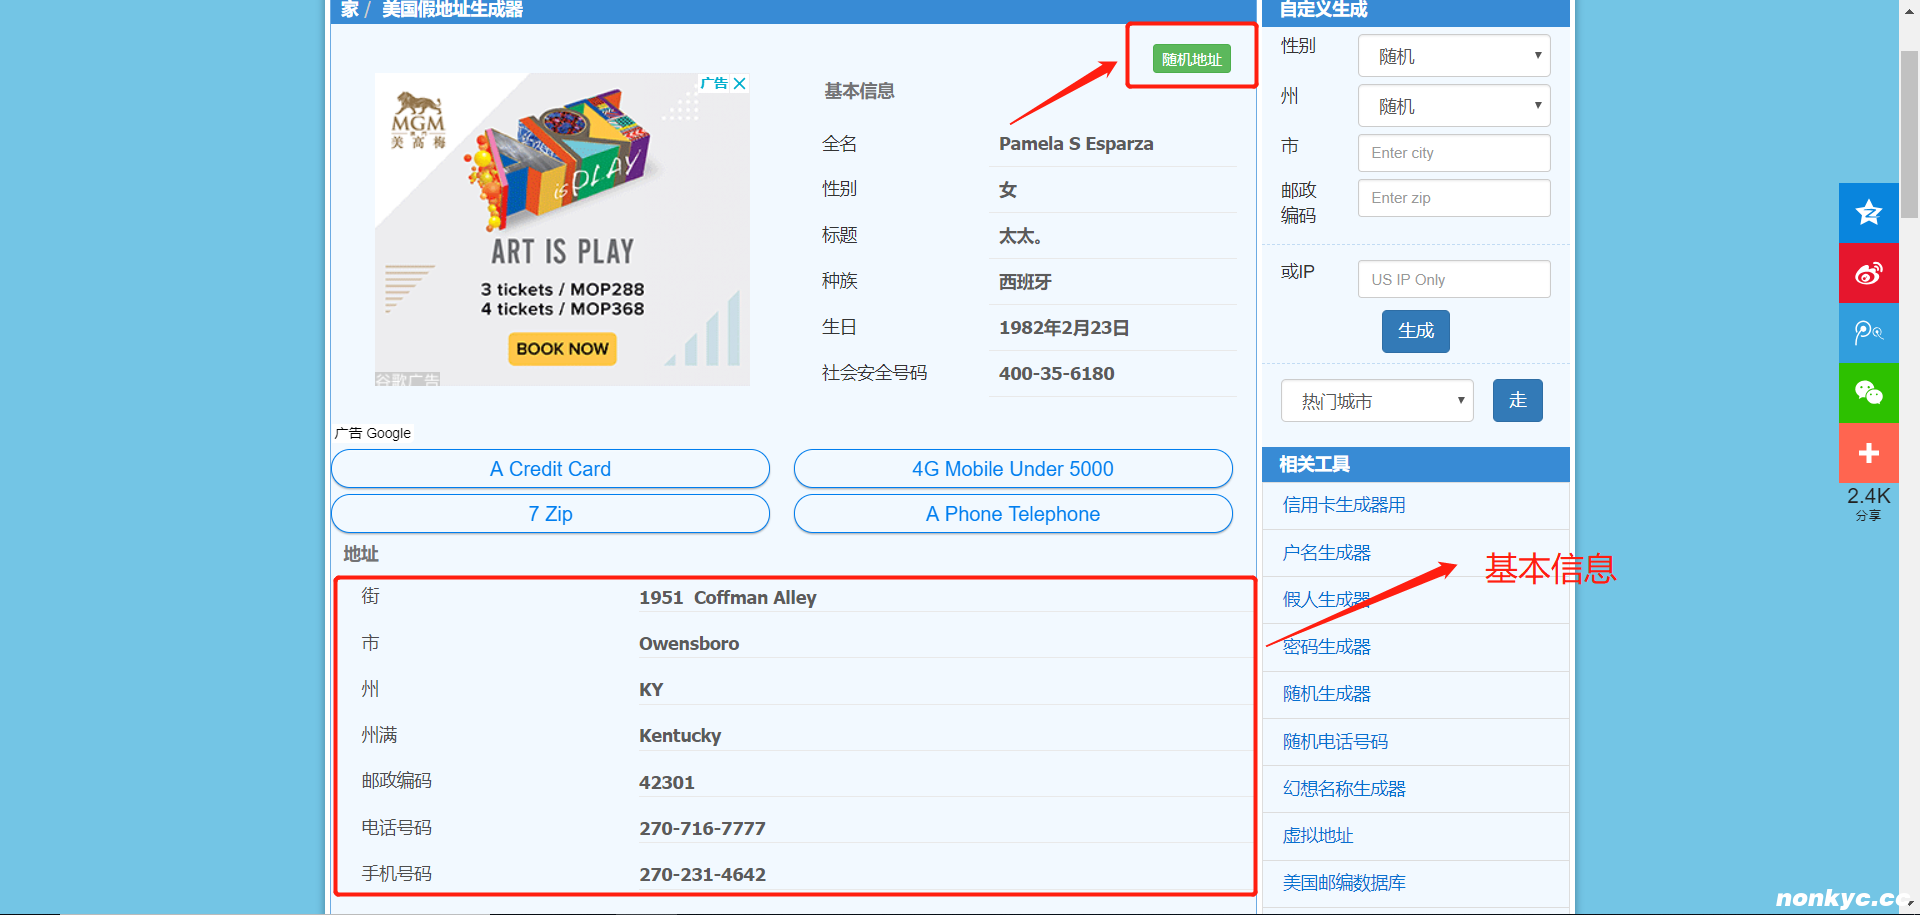Image resolution: width=1920 pixels, height=915 pixels.
Task: Share page via the Weibo icon
Action: pos(1868,273)
